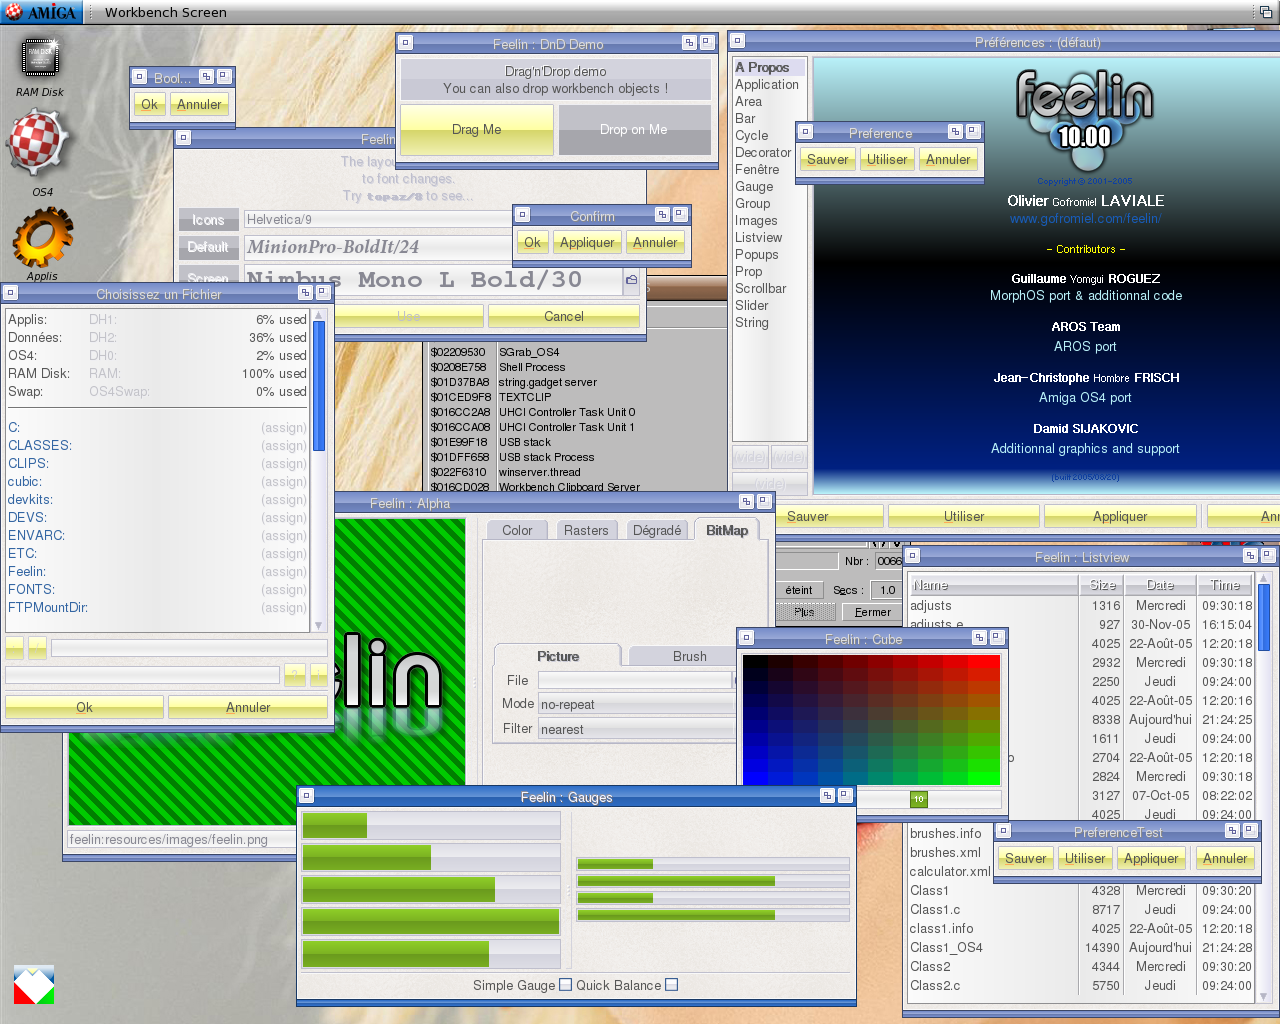This screenshot has height=1024, width=1280.
Task: Select the Class1_OS4 row in Listview
Action: pyautogui.click(x=1080, y=947)
